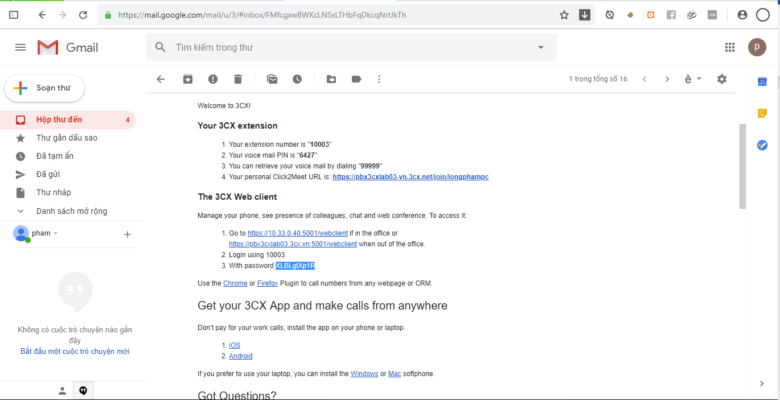The image size is (780, 400).
Task: Open the Gmail main menu hamburger
Action: (20, 47)
